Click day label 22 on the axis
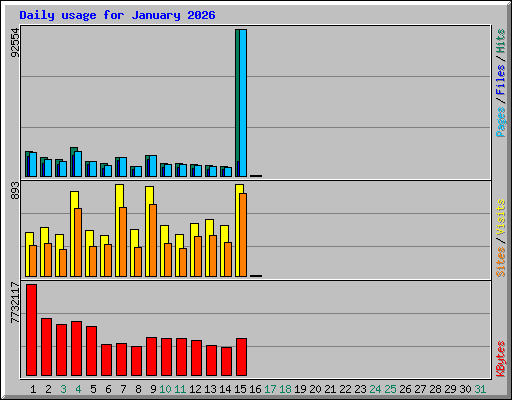Screen dimensions: 512x400 click(345, 389)
